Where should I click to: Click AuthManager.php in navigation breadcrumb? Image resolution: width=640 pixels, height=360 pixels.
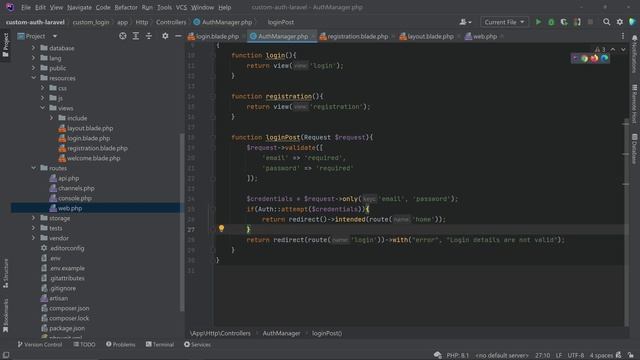(x=223, y=22)
